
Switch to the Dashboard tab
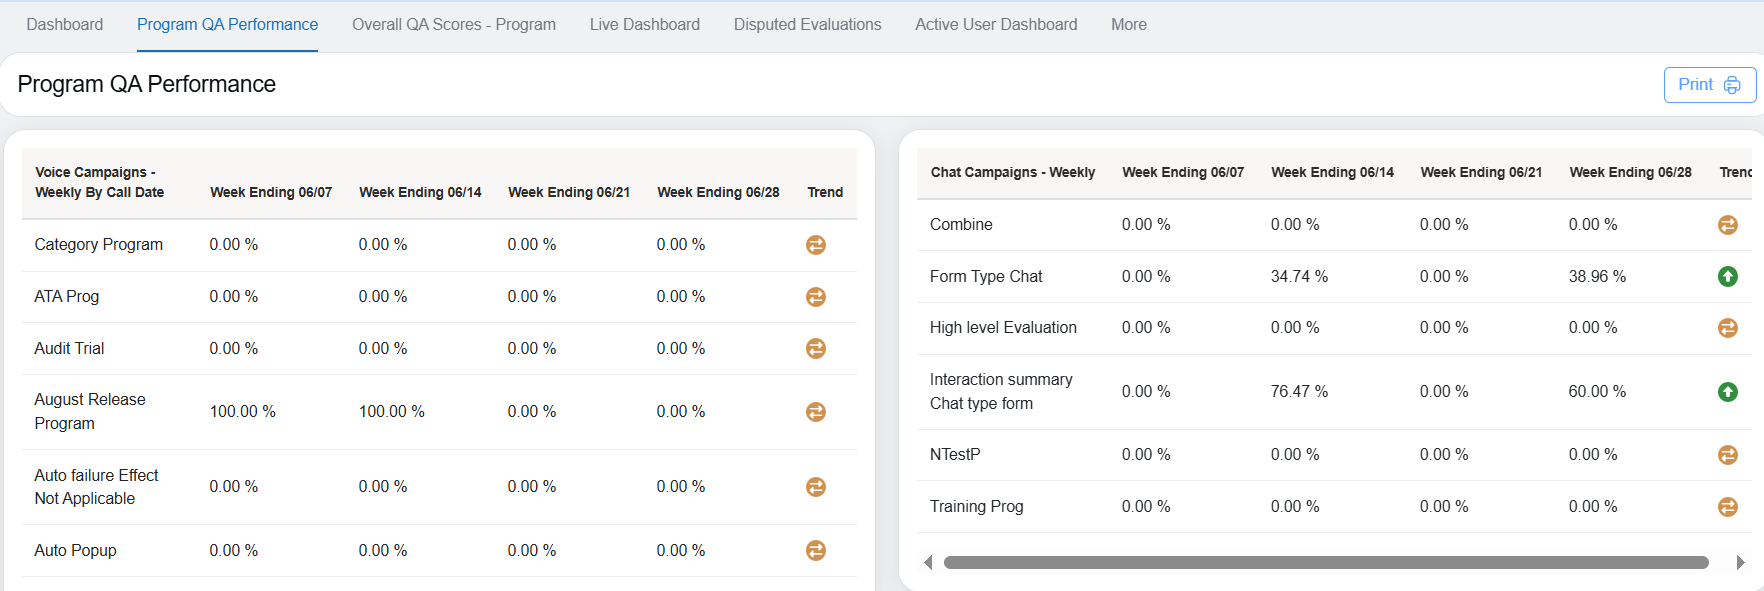click(x=65, y=25)
